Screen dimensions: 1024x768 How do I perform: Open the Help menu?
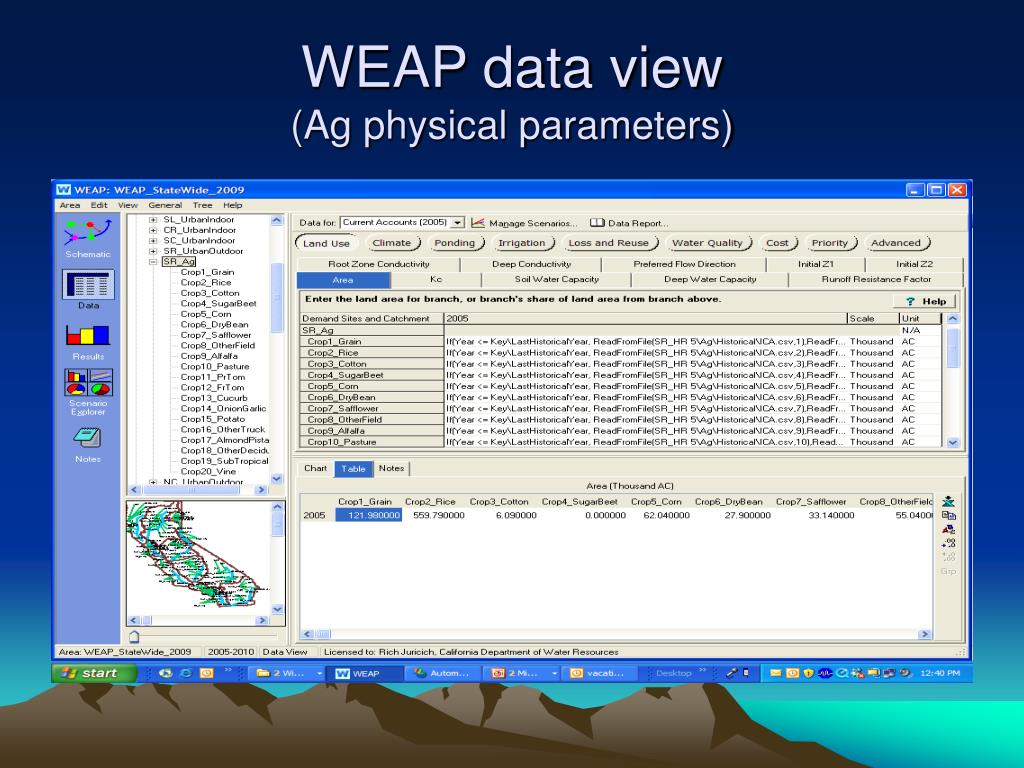pos(232,205)
